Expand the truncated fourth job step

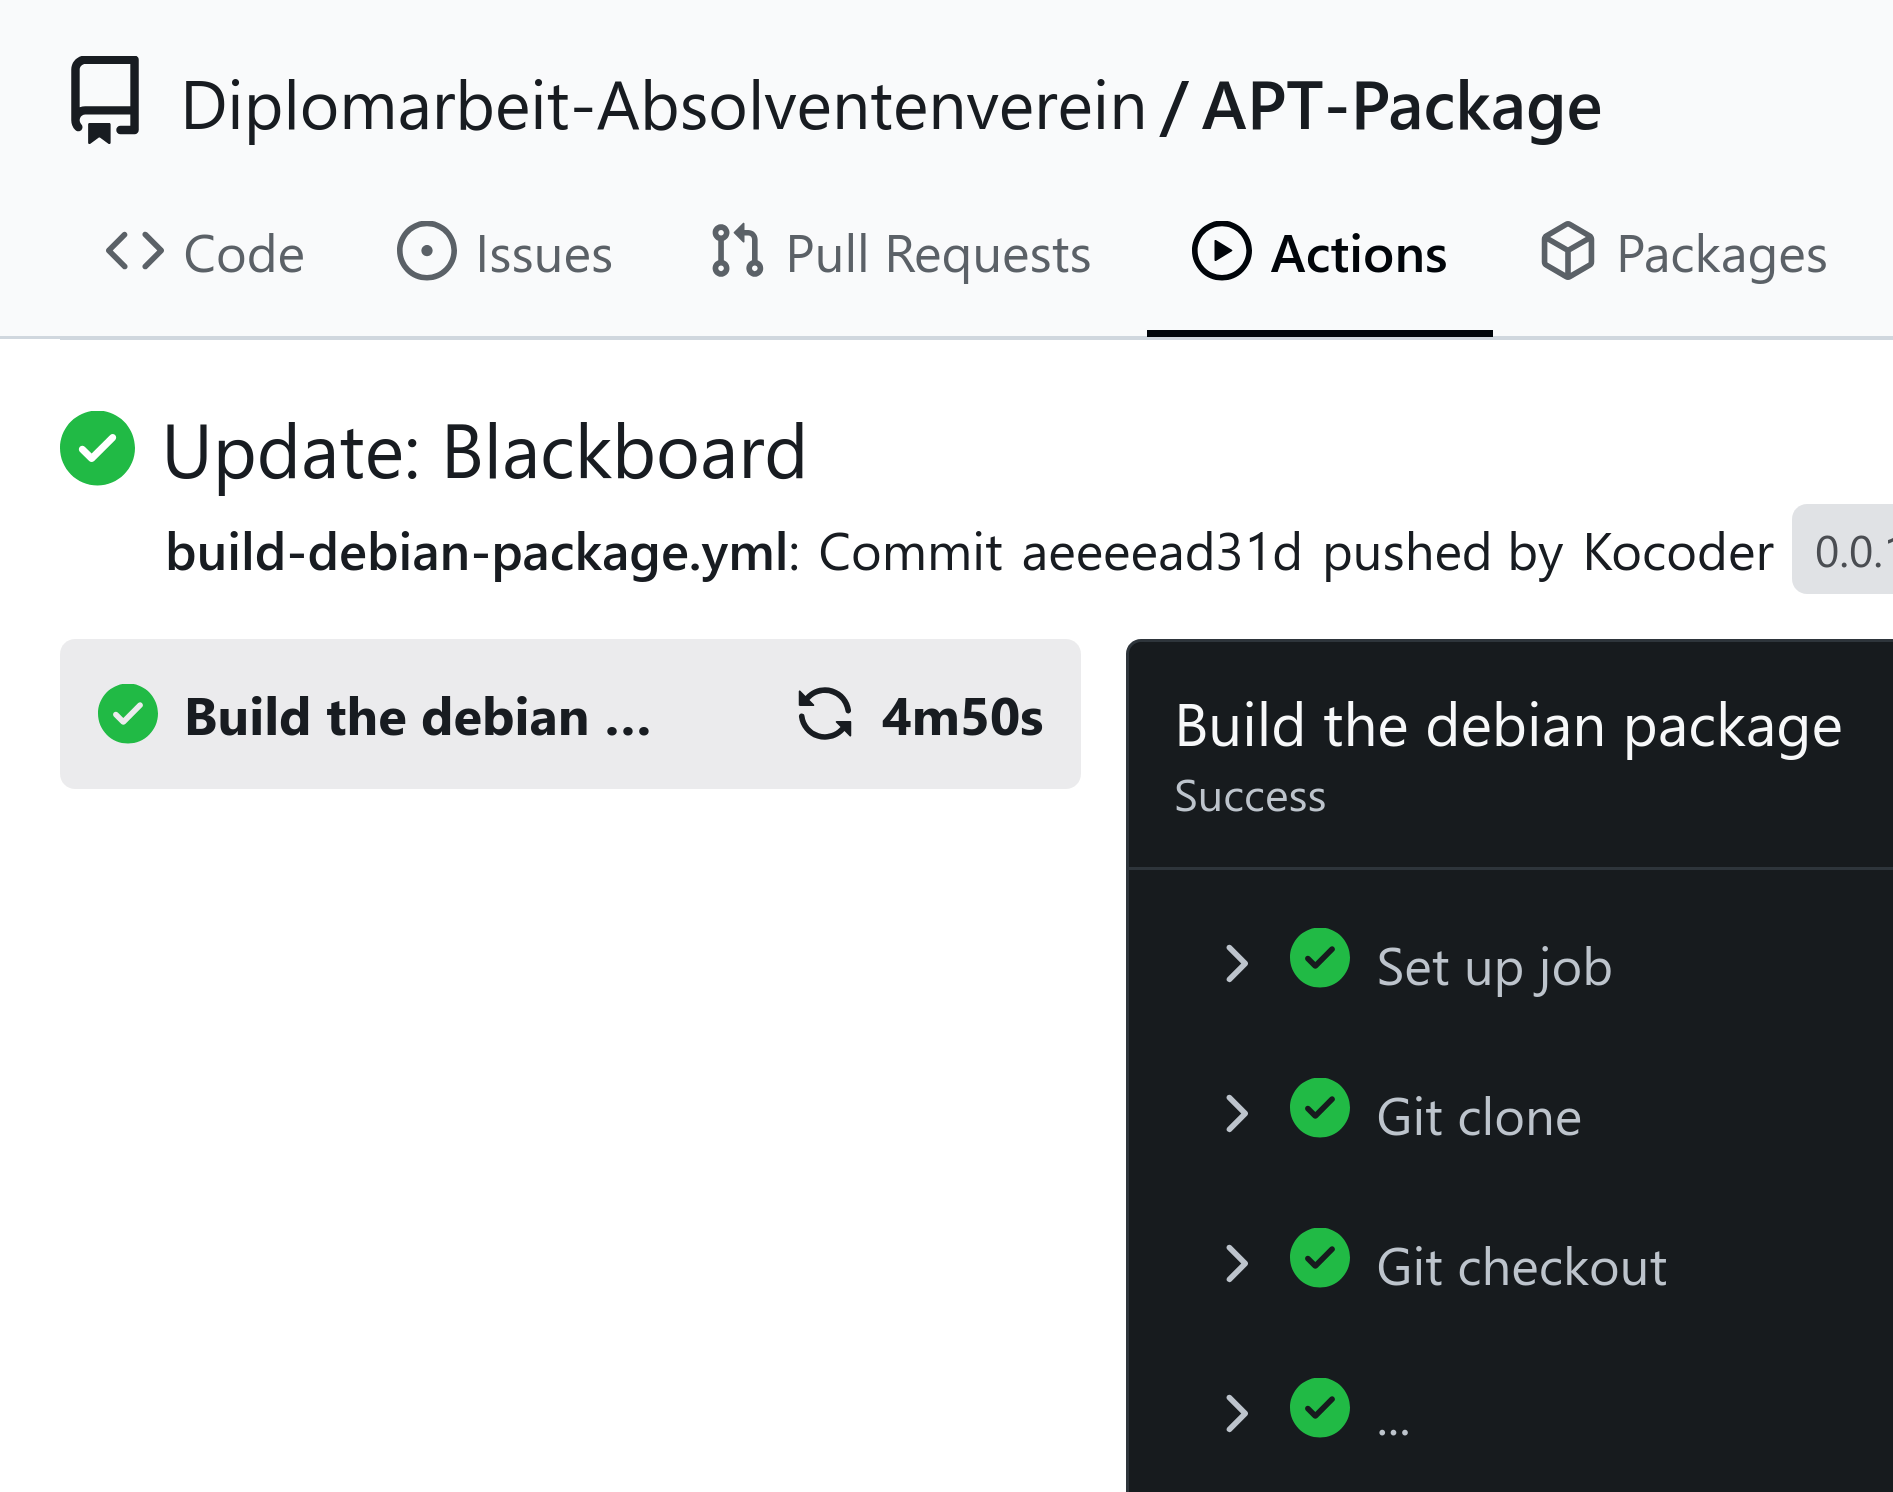coord(1237,1414)
